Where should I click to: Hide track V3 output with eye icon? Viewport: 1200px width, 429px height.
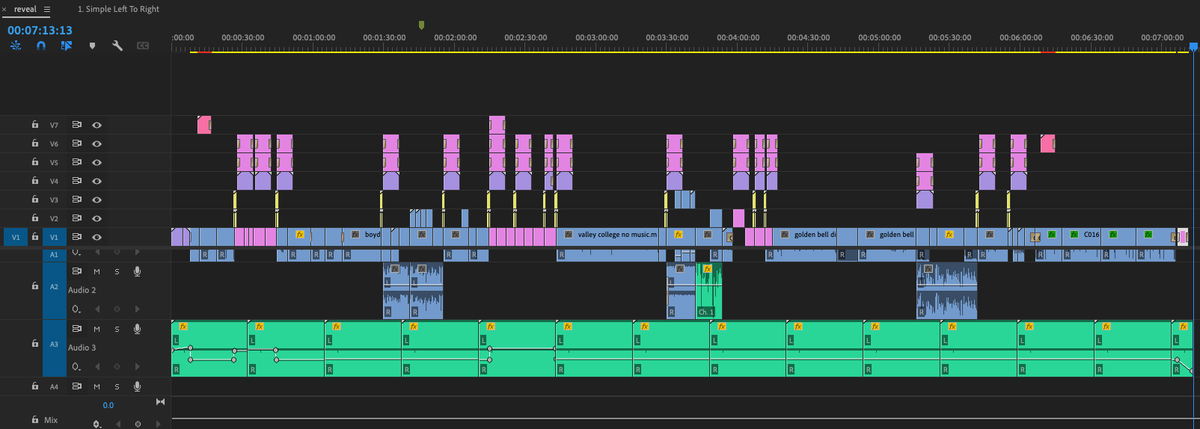click(x=97, y=199)
